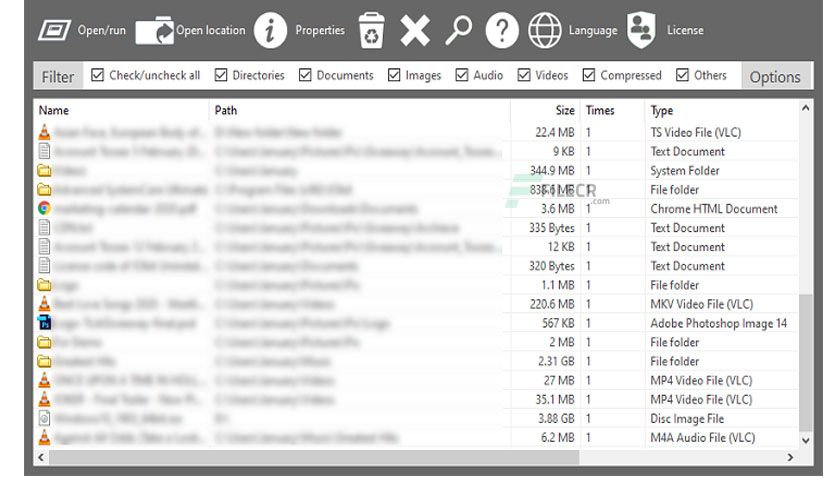The width and height of the screenshot is (836, 484).
Task: Click the recycle bin delete icon
Action: click(371, 30)
